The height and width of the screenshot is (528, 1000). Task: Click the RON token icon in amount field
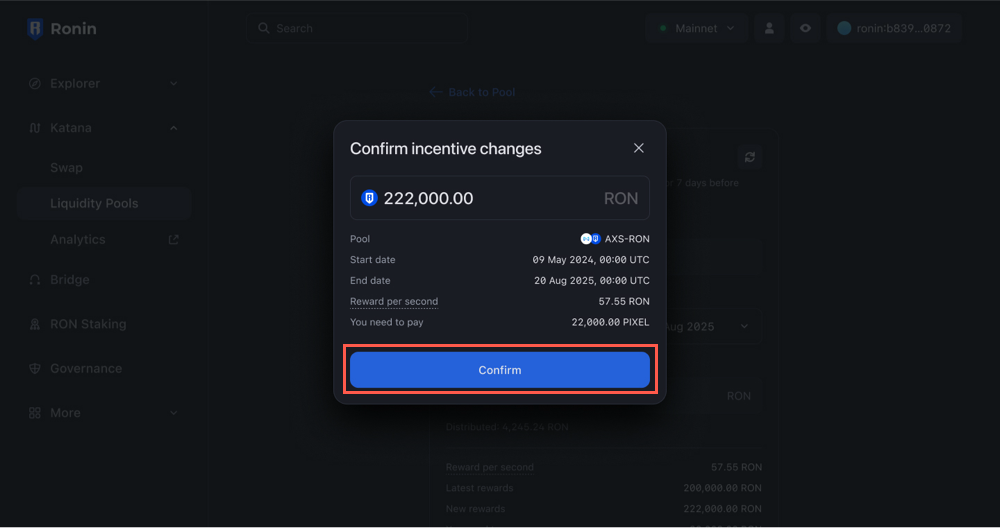(x=369, y=198)
